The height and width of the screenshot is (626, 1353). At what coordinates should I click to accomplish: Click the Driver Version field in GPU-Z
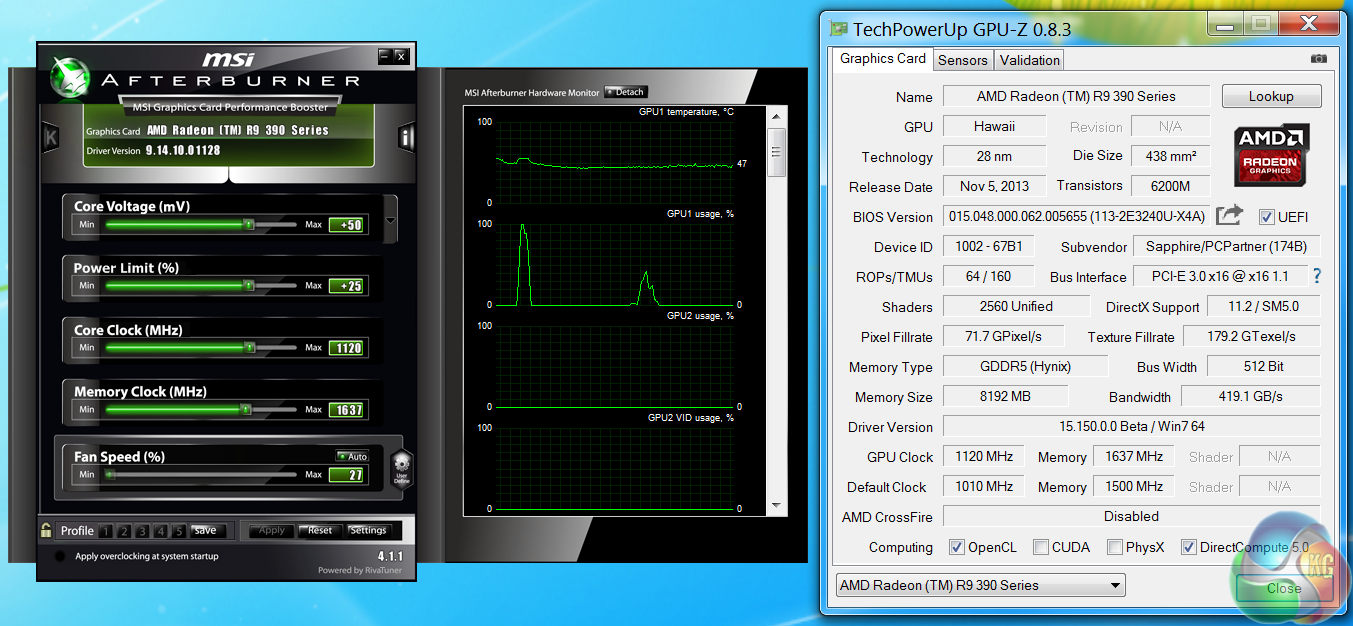1131,427
